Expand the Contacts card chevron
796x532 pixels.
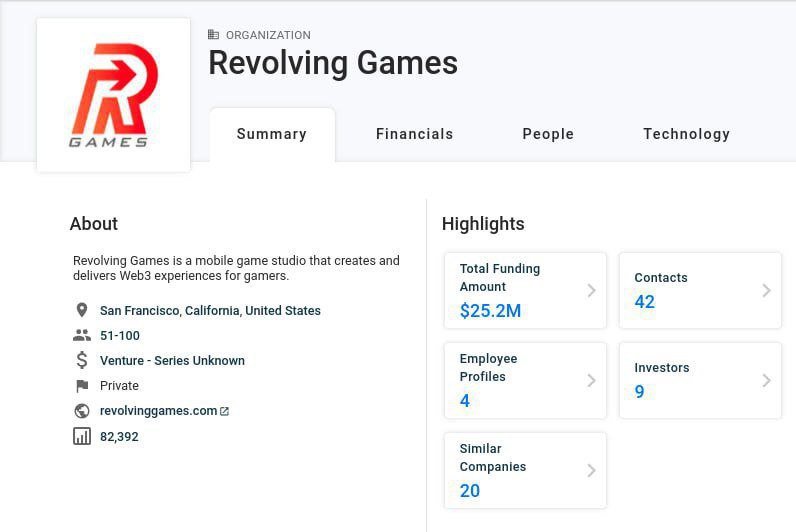(x=766, y=290)
